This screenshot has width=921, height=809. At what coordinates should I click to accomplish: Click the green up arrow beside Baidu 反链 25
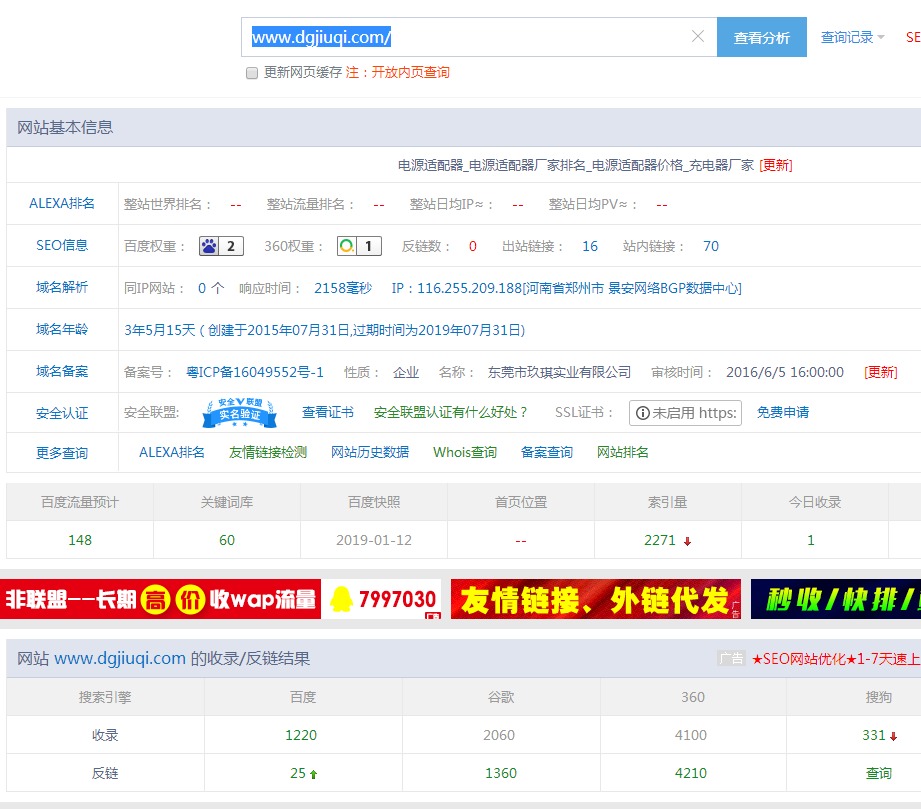click(x=314, y=773)
